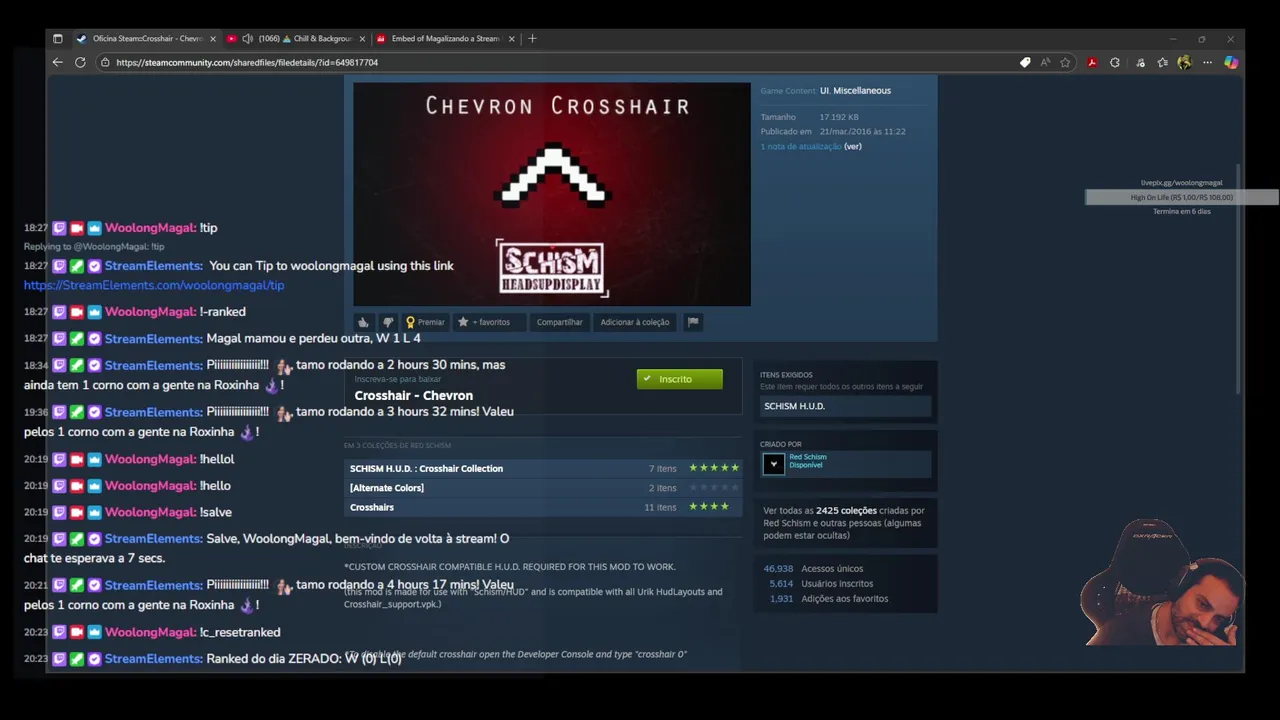Click five-star rating of Crosshair Collection
This screenshot has height=720, width=1280.
point(714,468)
